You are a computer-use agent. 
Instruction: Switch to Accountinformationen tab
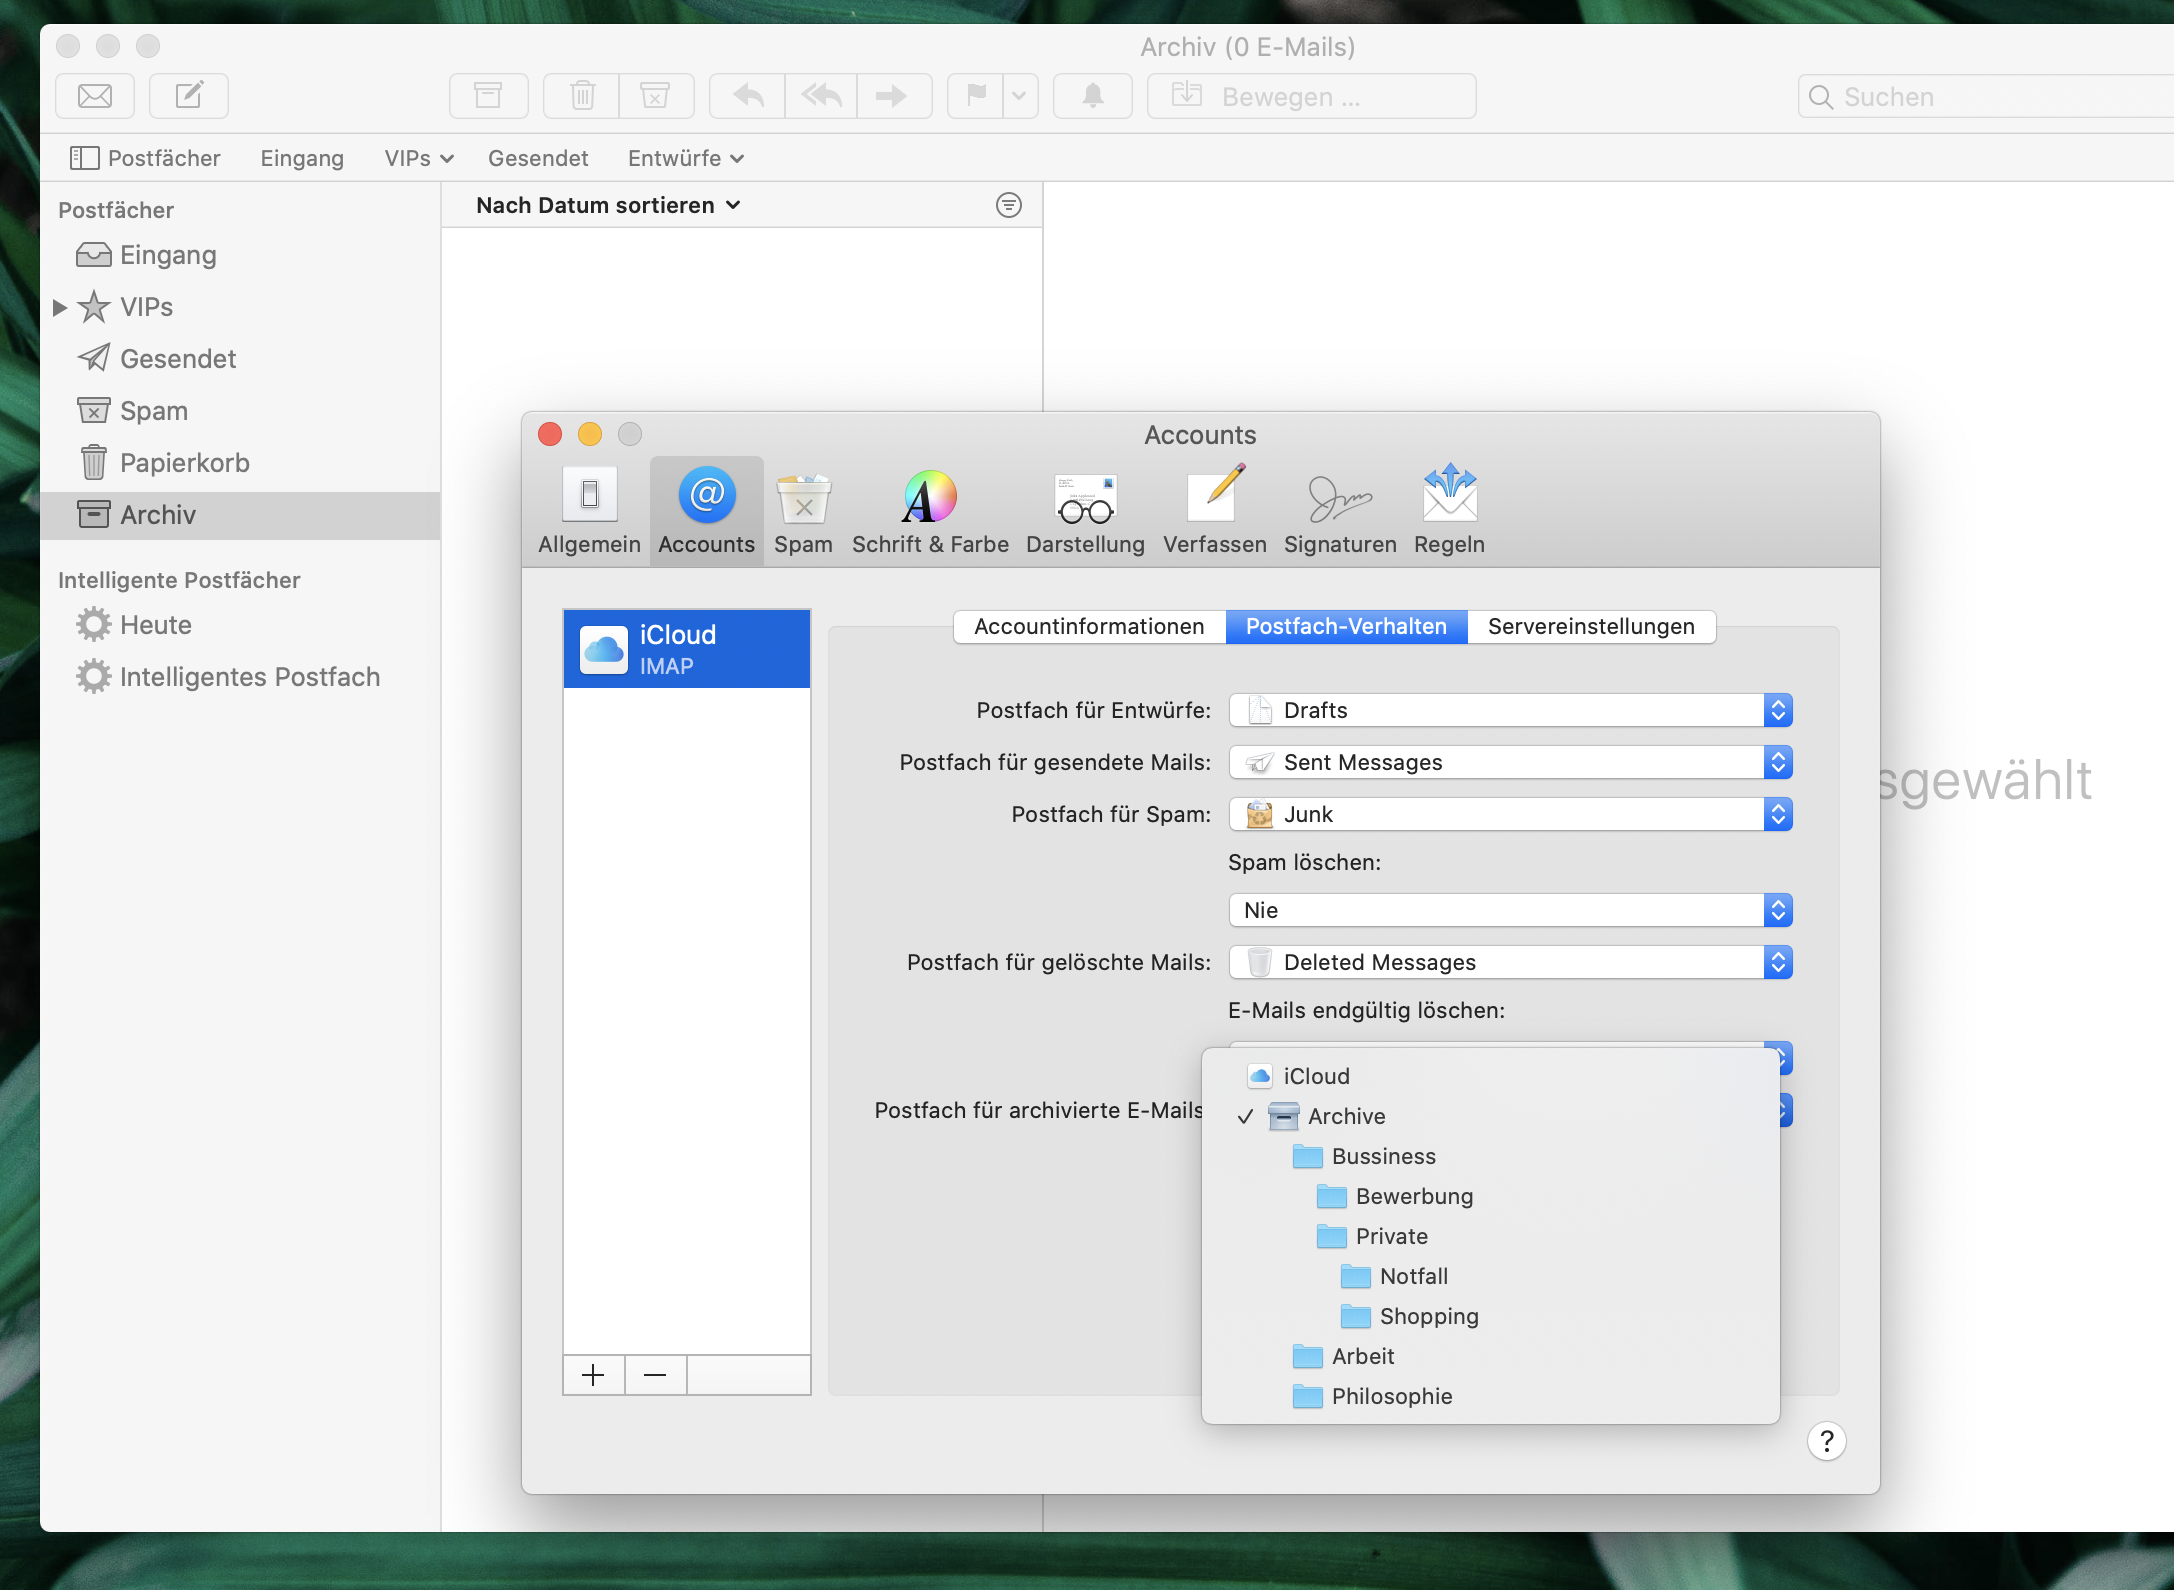tap(1089, 626)
